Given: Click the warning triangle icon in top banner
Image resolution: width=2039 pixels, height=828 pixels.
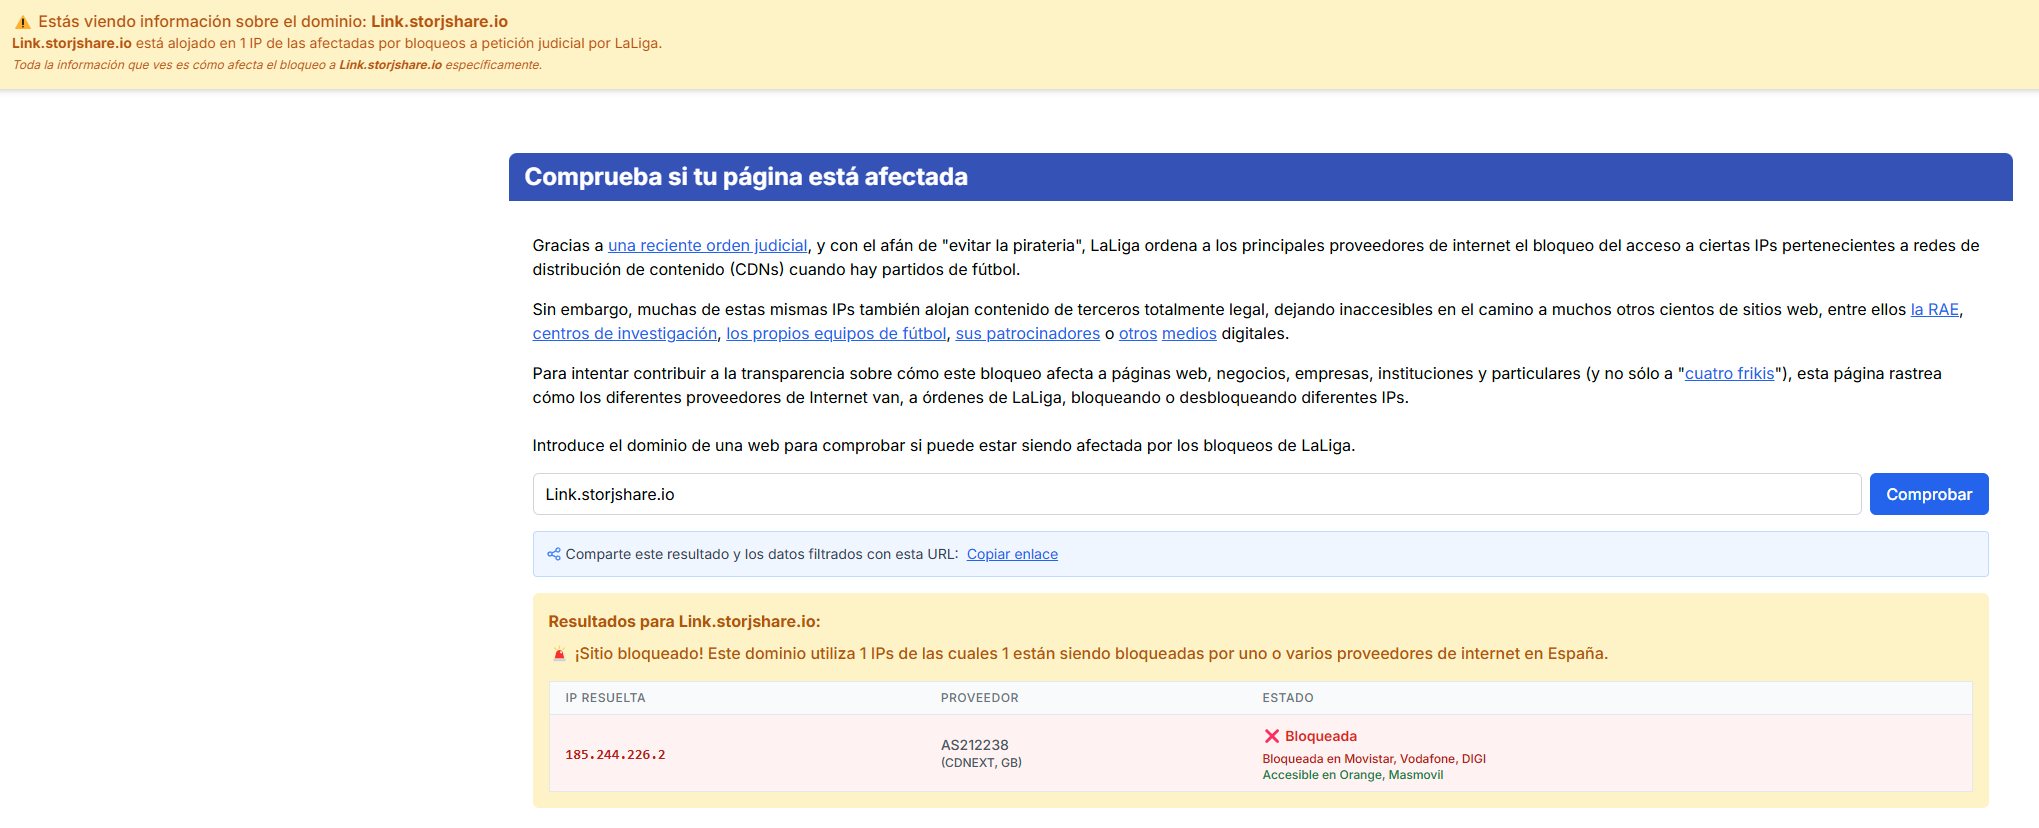Looking at the screenshot, I should tap(22, 22).
